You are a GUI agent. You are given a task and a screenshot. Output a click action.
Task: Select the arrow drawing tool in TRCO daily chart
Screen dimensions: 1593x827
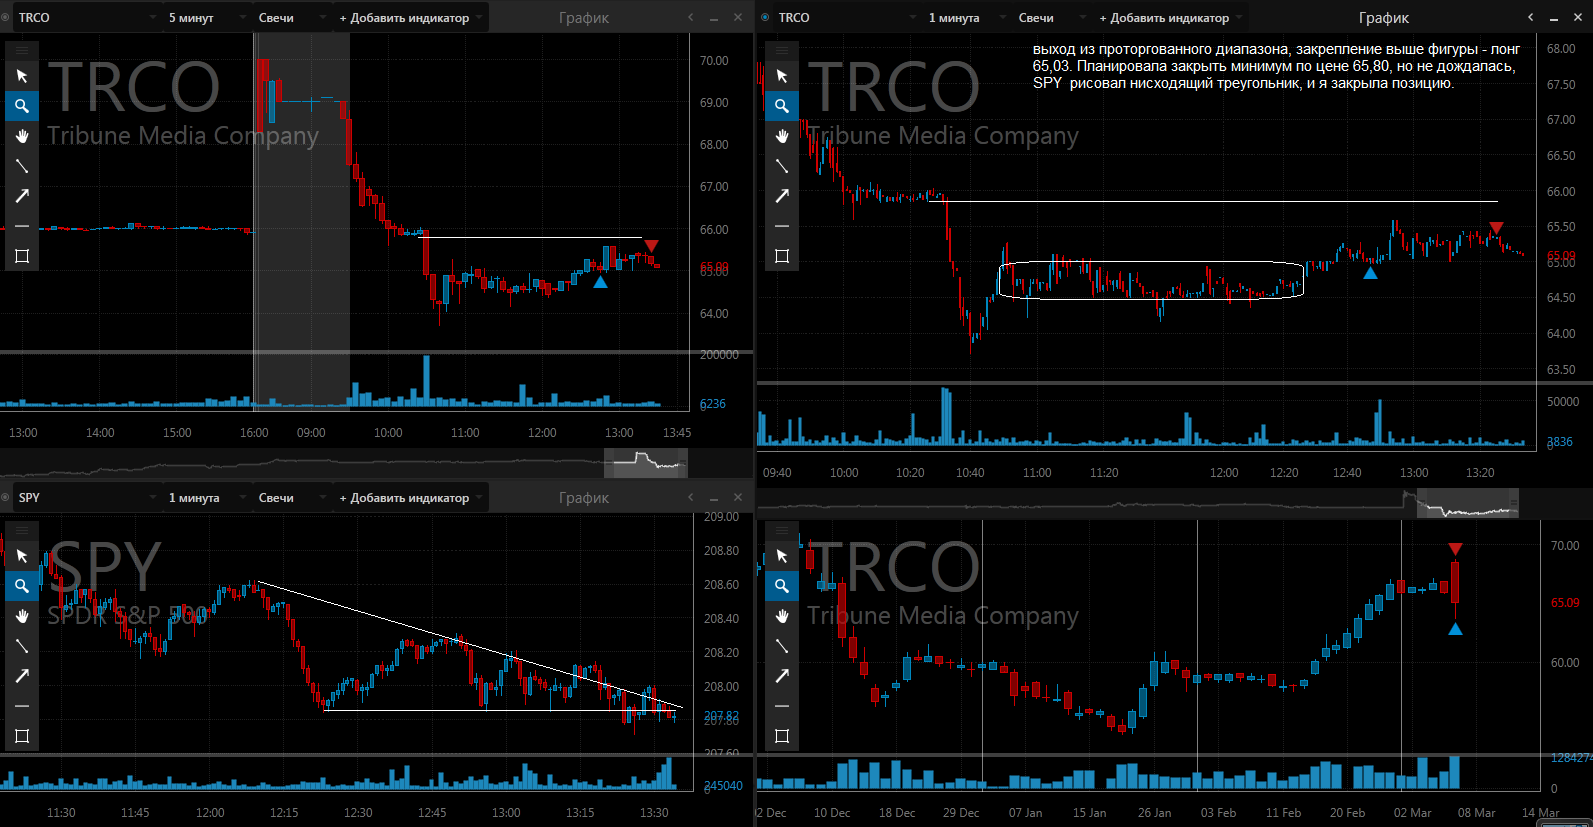click(x=782, y=676)
